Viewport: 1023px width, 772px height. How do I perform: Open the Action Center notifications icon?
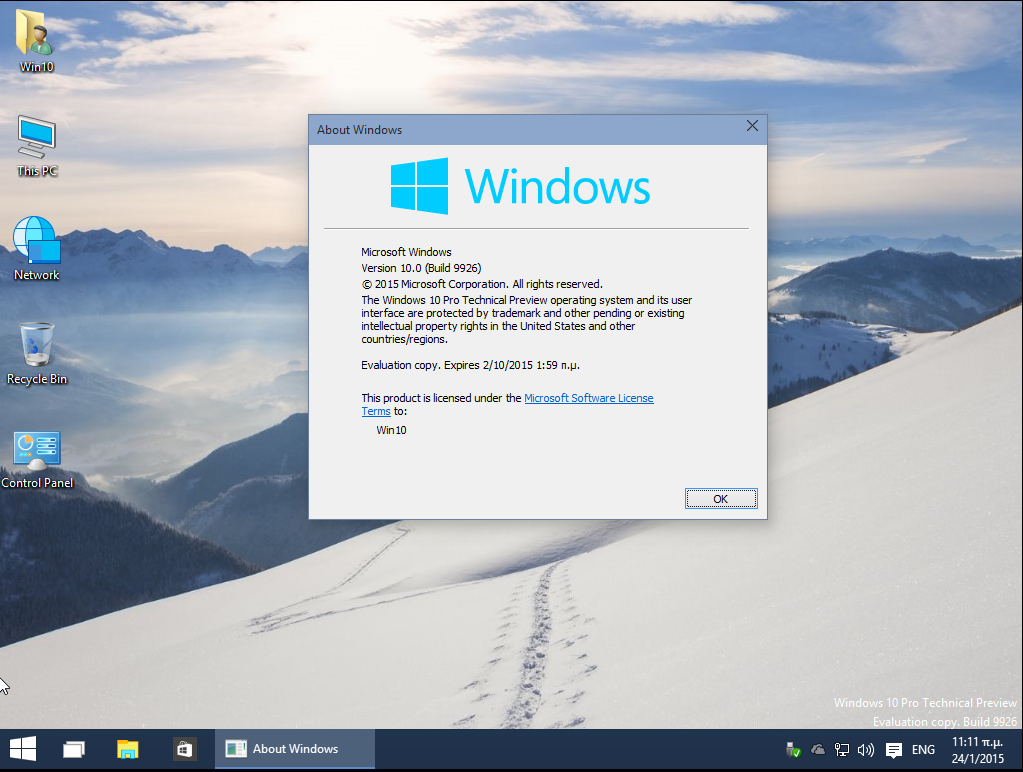click(894, 750)
